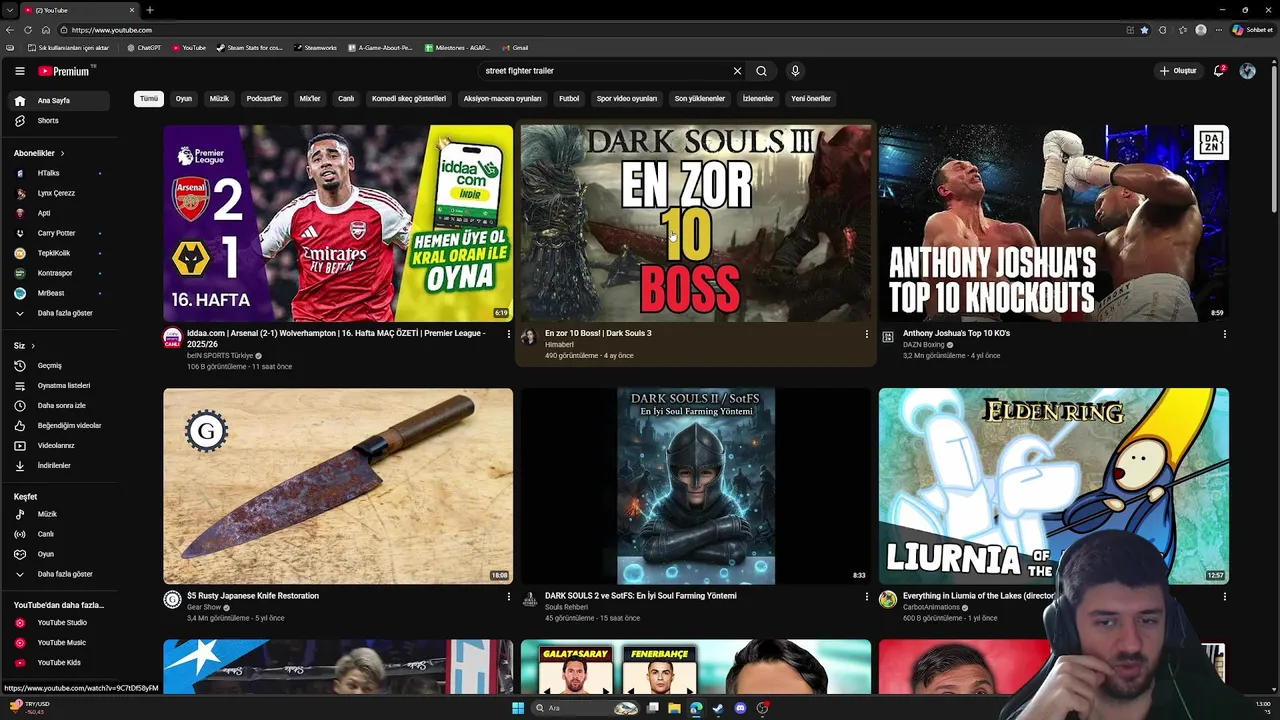Open options menu for Anthony Joshua's Top 10 KO's
This screenshot has height=720, width=1280.
(x=1224, y=334)
